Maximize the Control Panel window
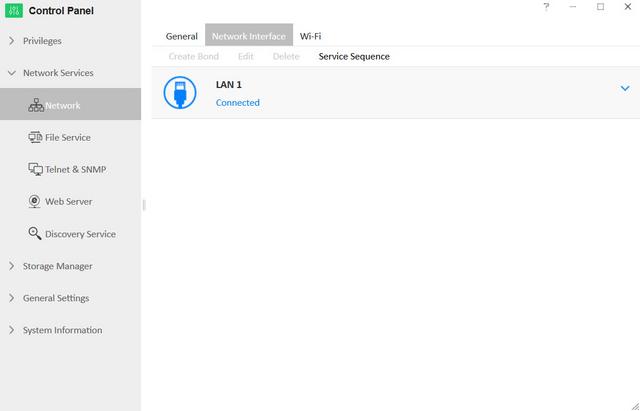Image resolution: width=640 pixels, height=411 pixels. tap(600, 7)
